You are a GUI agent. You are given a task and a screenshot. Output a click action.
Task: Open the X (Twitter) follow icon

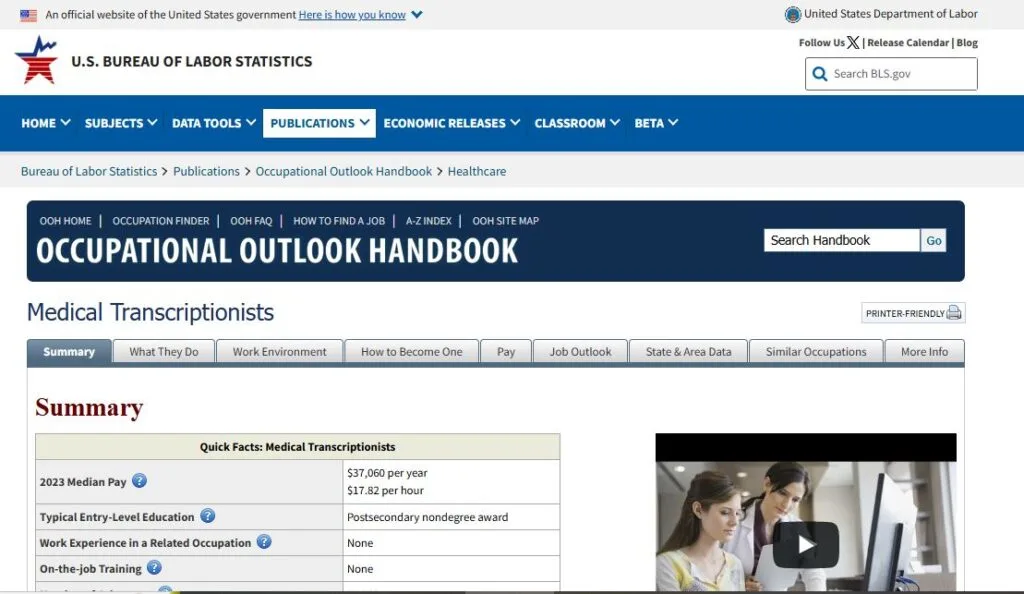point(853,43)
